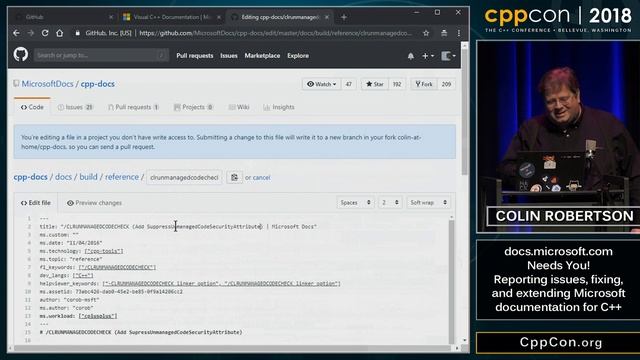Close the Editing cpp-docs tab
Screen dimensions: 640x360
pos(327,17)
